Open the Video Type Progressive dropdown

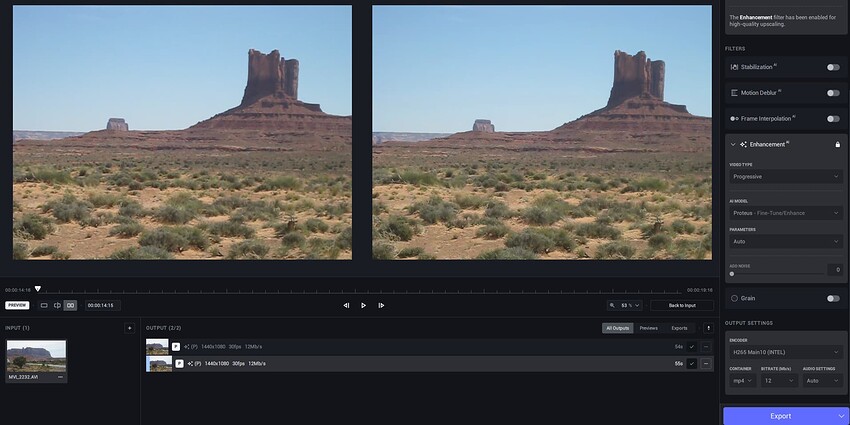(x=786, y=176)
